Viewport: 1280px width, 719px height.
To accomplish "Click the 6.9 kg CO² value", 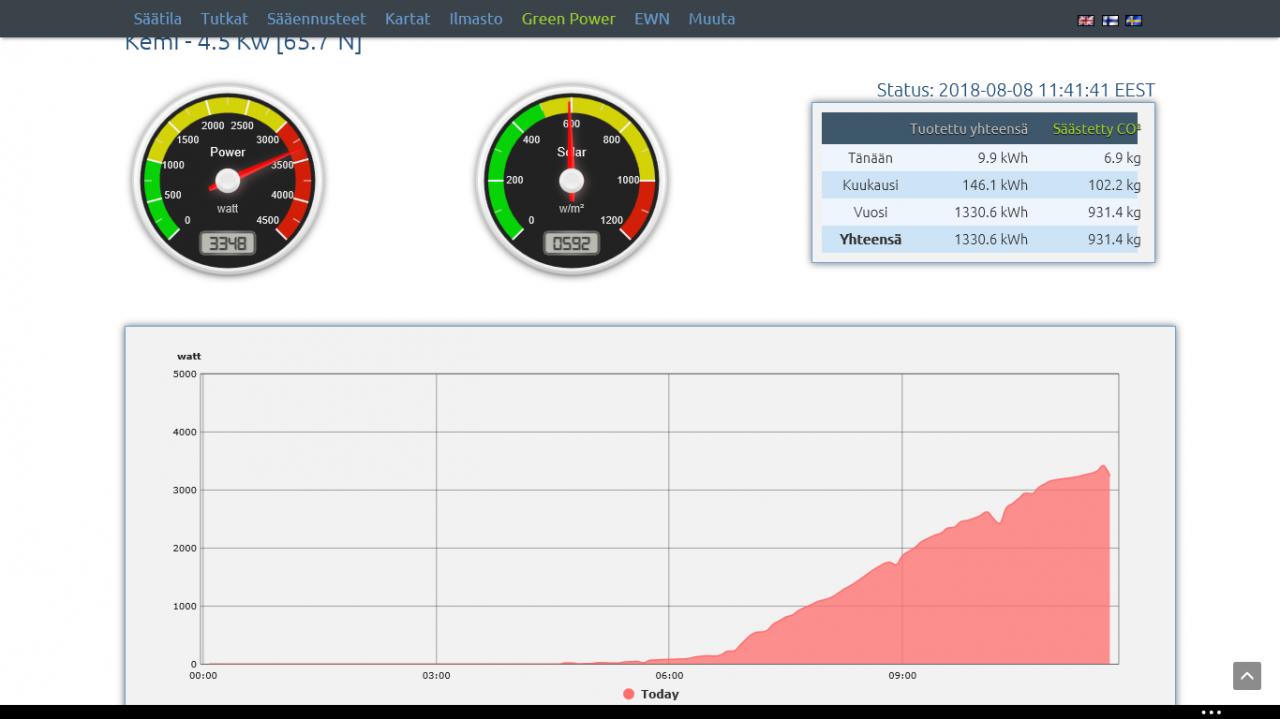I will pyautogui.click(x=1122, y=158).
